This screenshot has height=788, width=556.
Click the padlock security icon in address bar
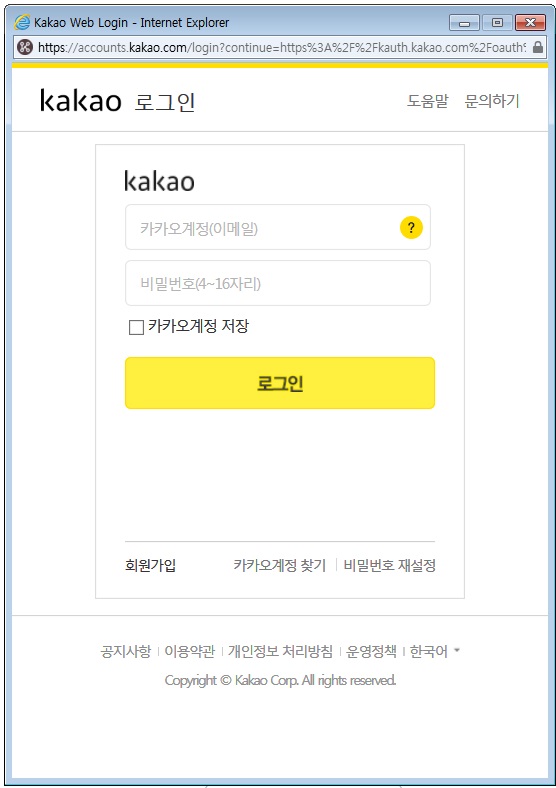pyautogui.click(x=537, y=47)
